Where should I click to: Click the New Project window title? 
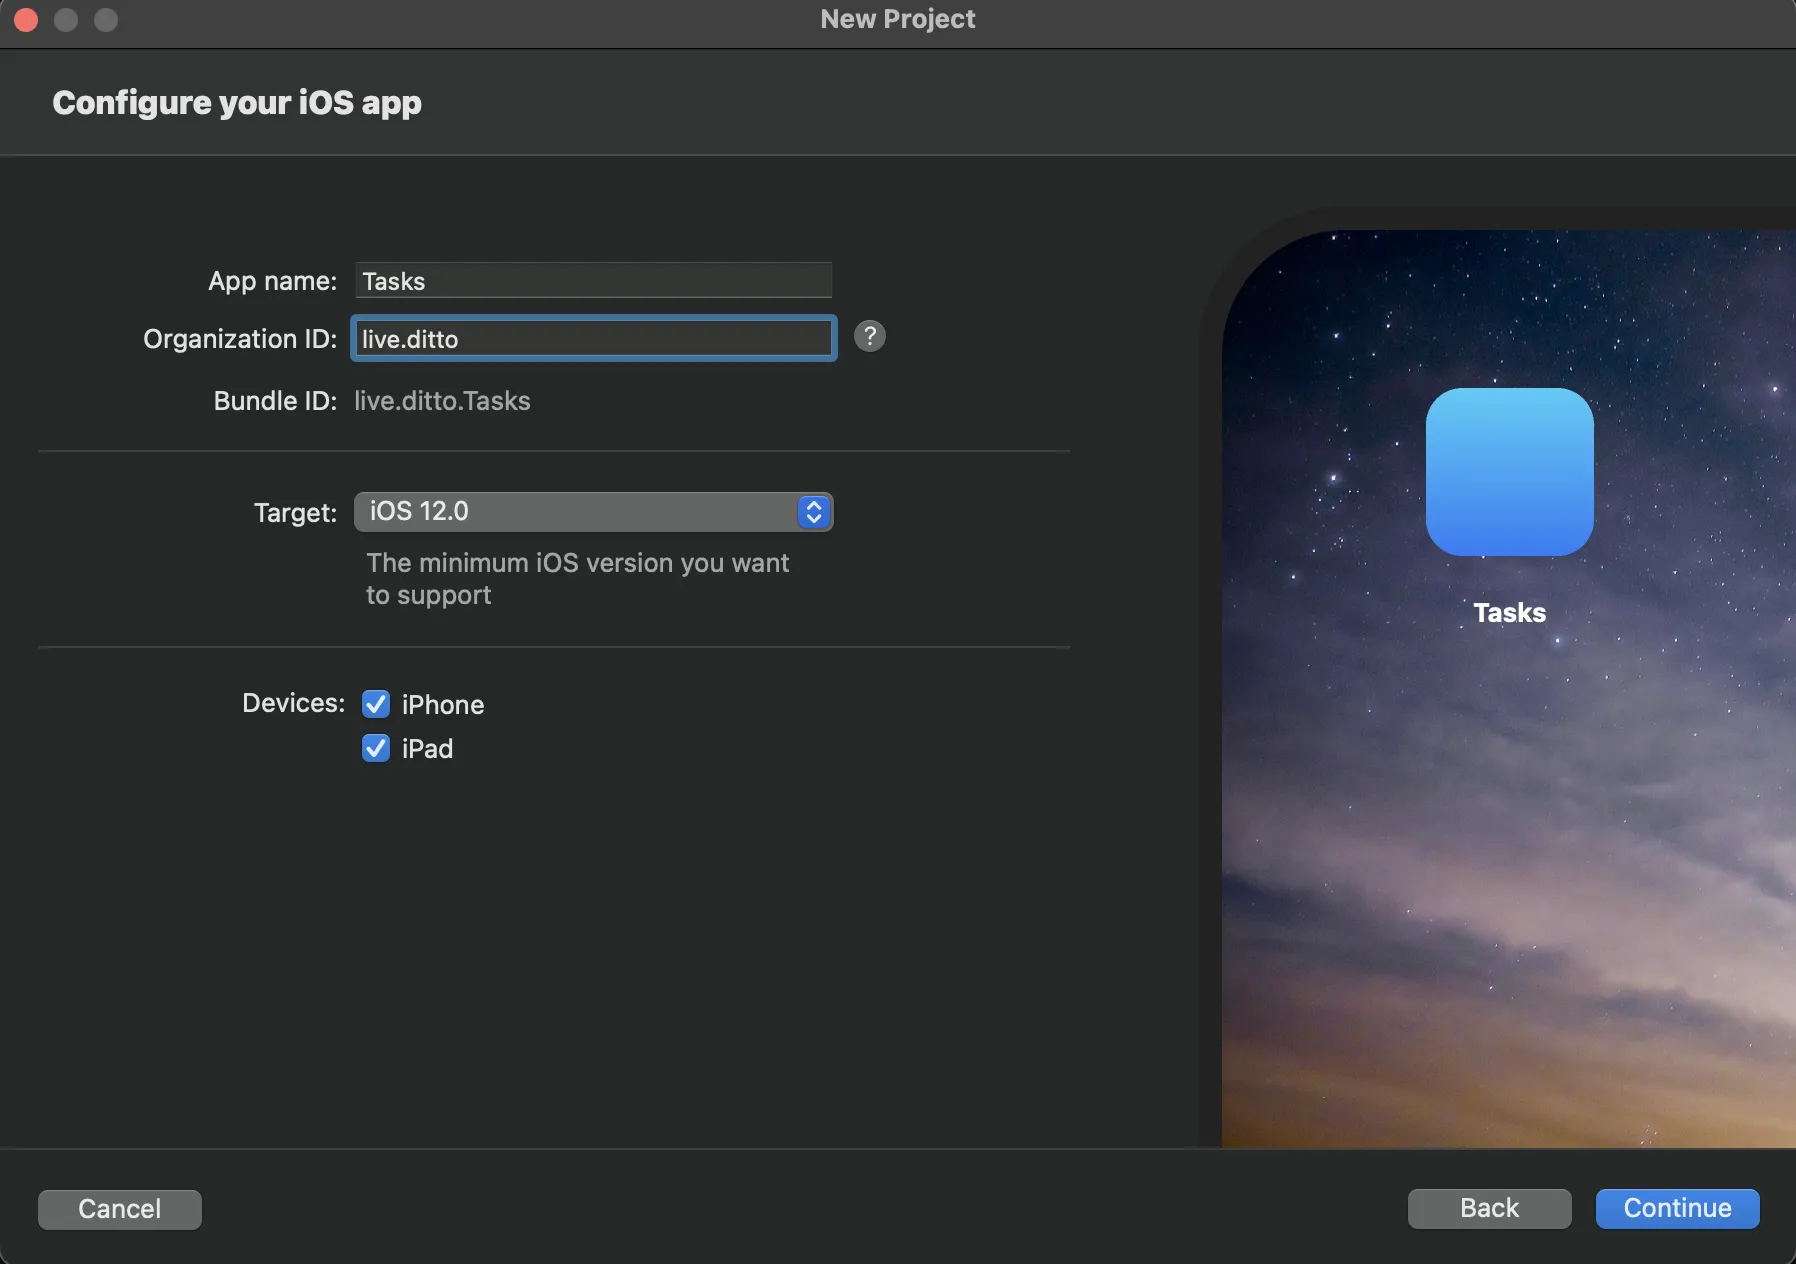click(x=897, y=19)
